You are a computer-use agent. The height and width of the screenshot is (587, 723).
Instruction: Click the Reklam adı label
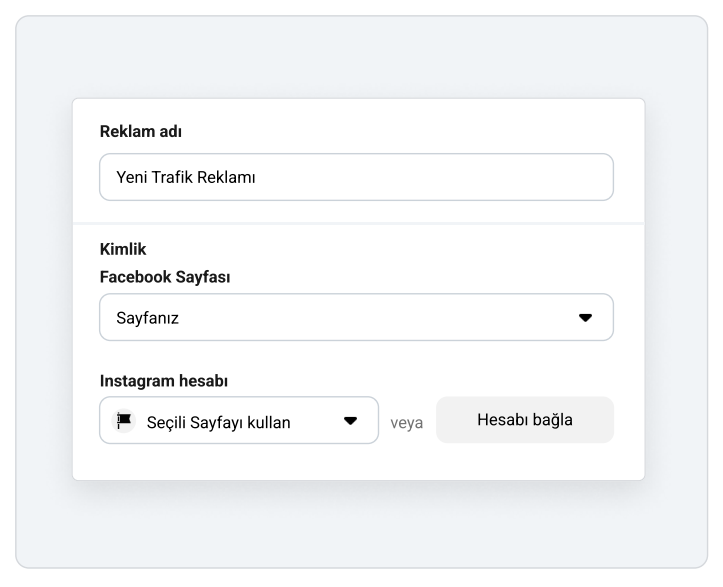click(x=141, y=131)
